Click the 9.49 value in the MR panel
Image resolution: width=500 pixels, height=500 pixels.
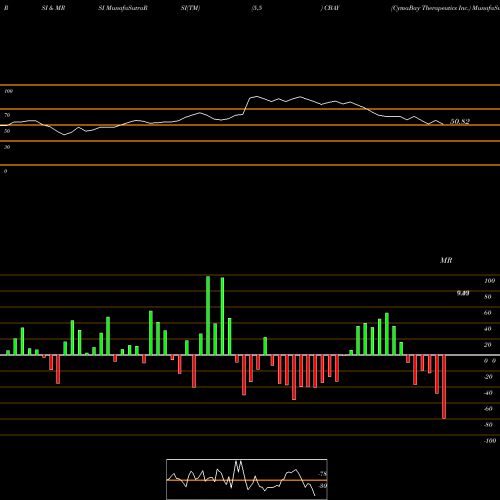463,293
